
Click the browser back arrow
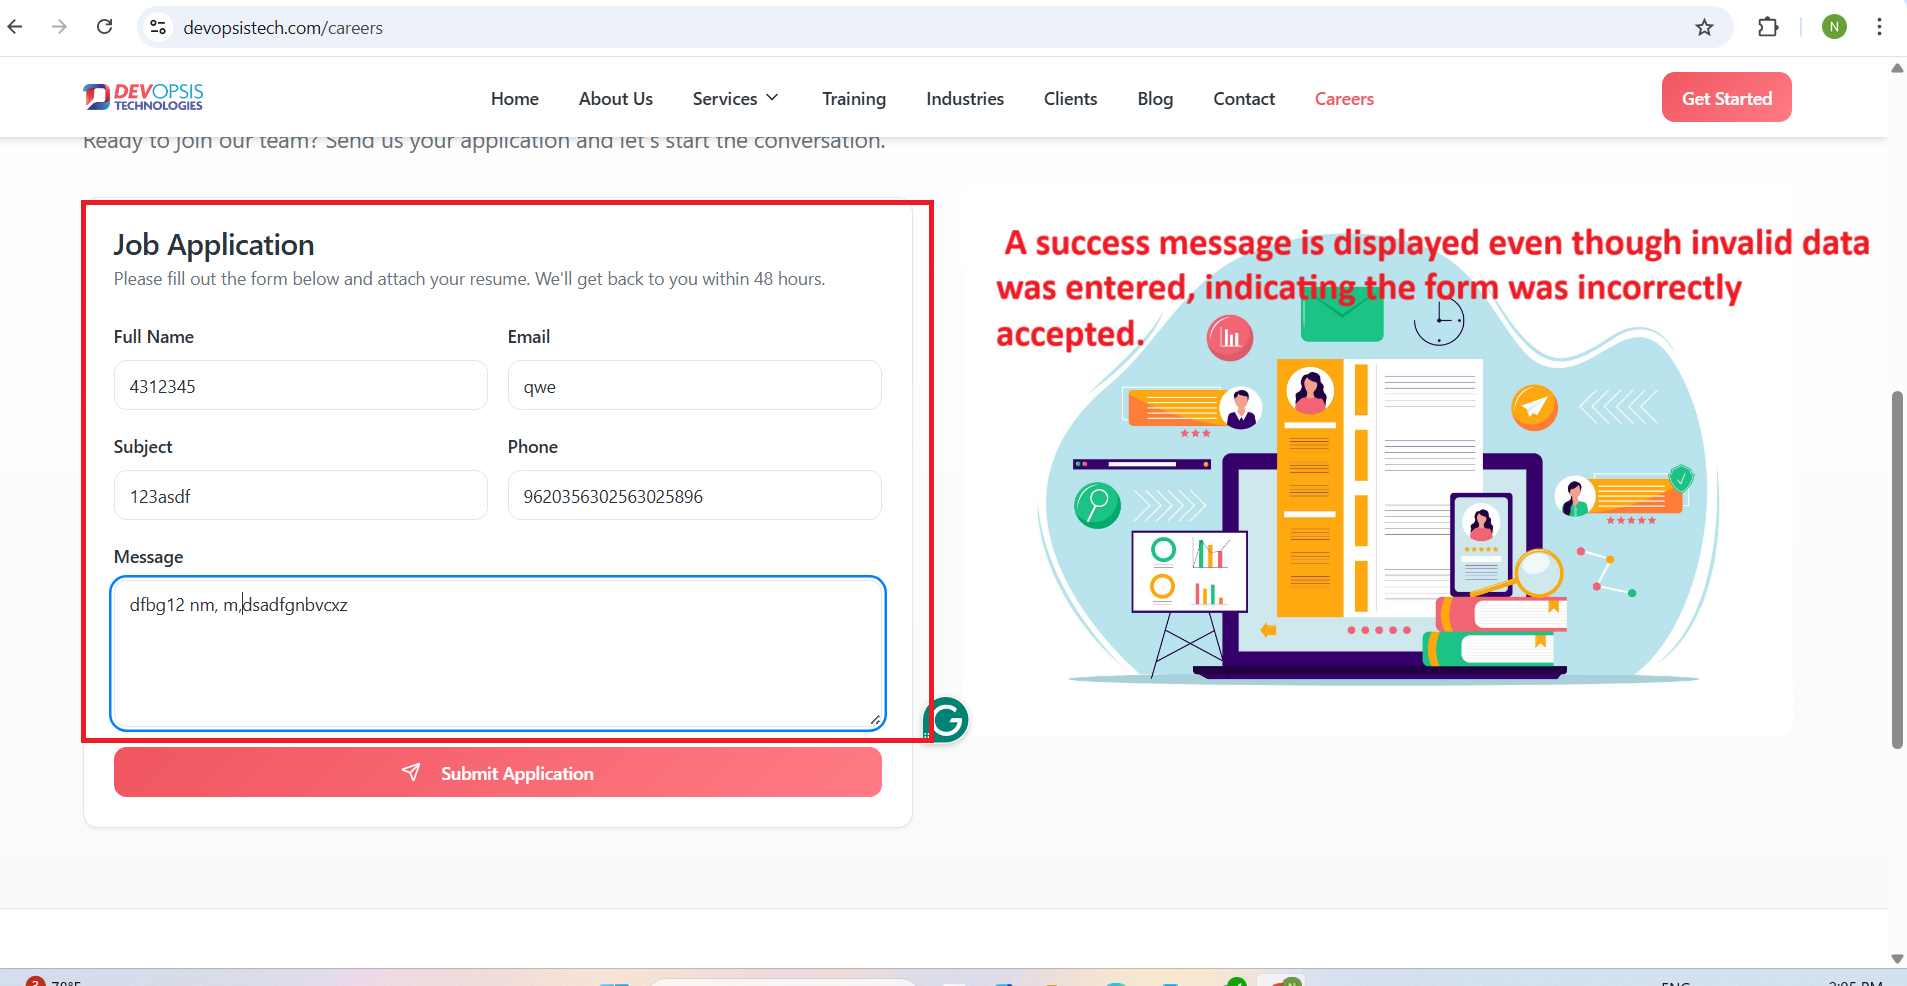coord(15,27)
